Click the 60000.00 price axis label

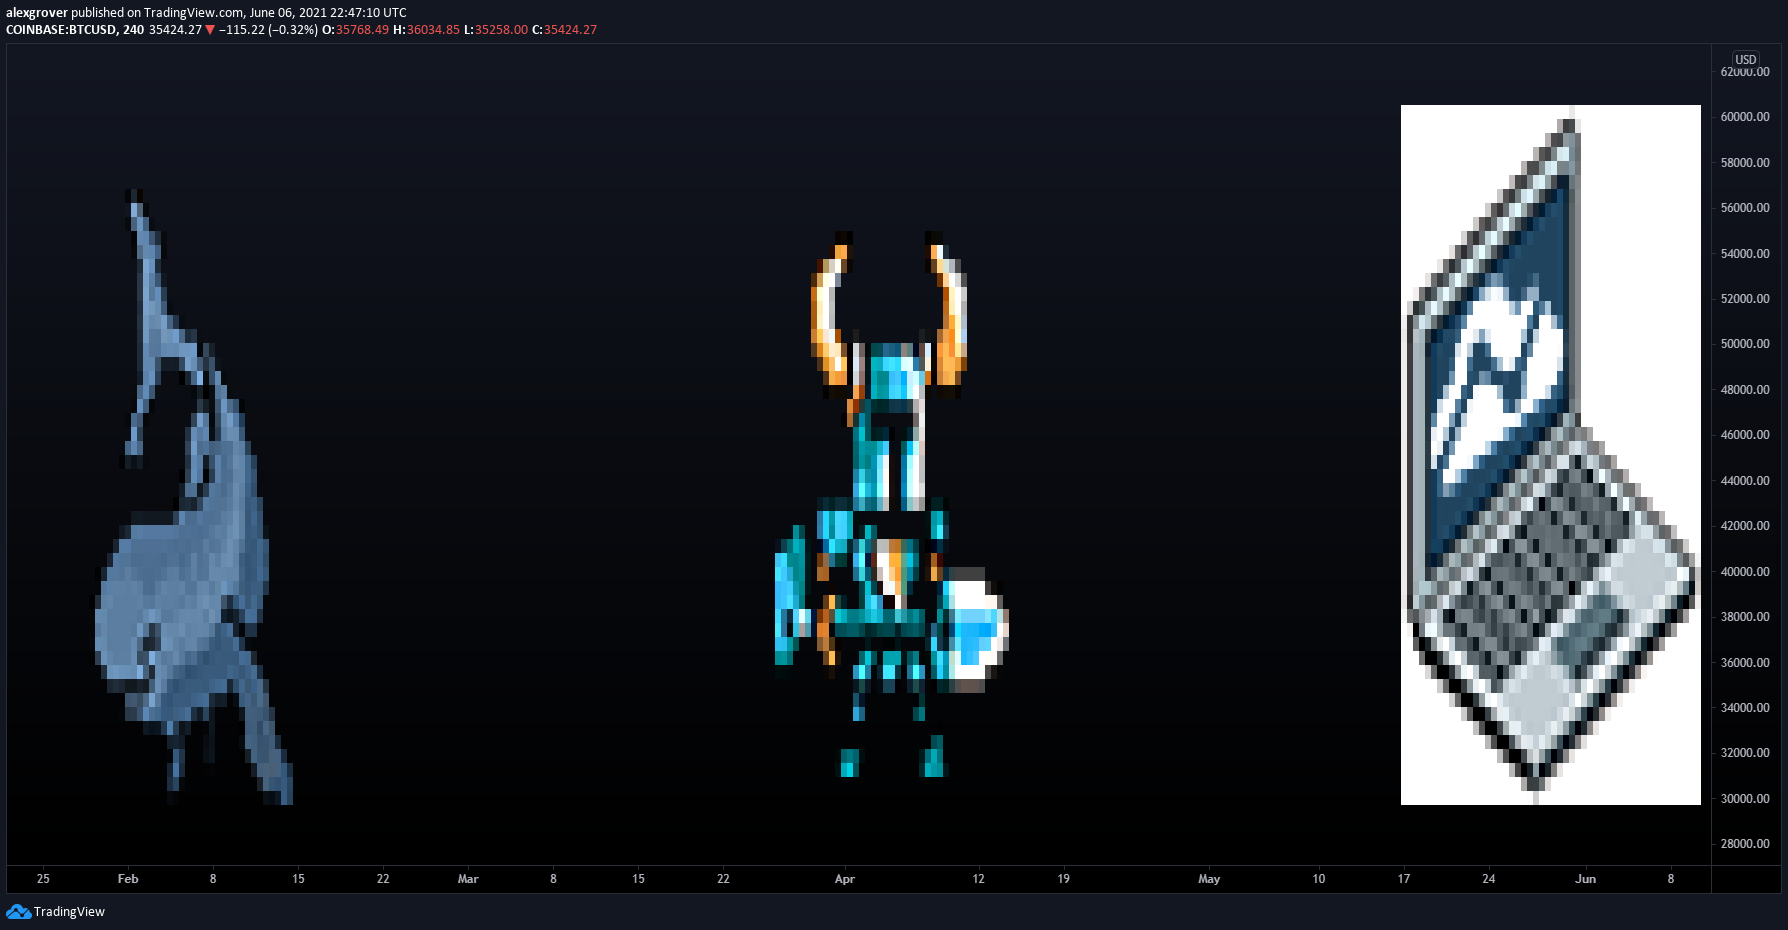tap(1745, 117)
